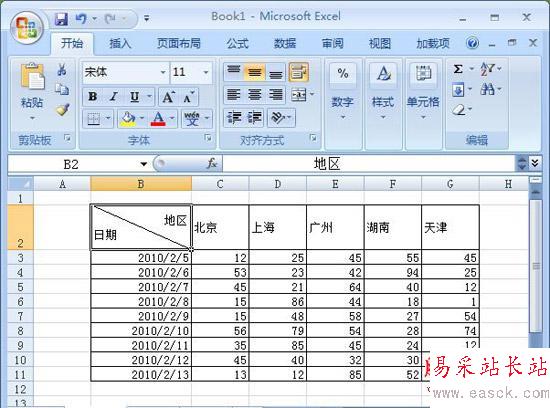
Task: Increase indent of cell content
Action: [255, 118]
